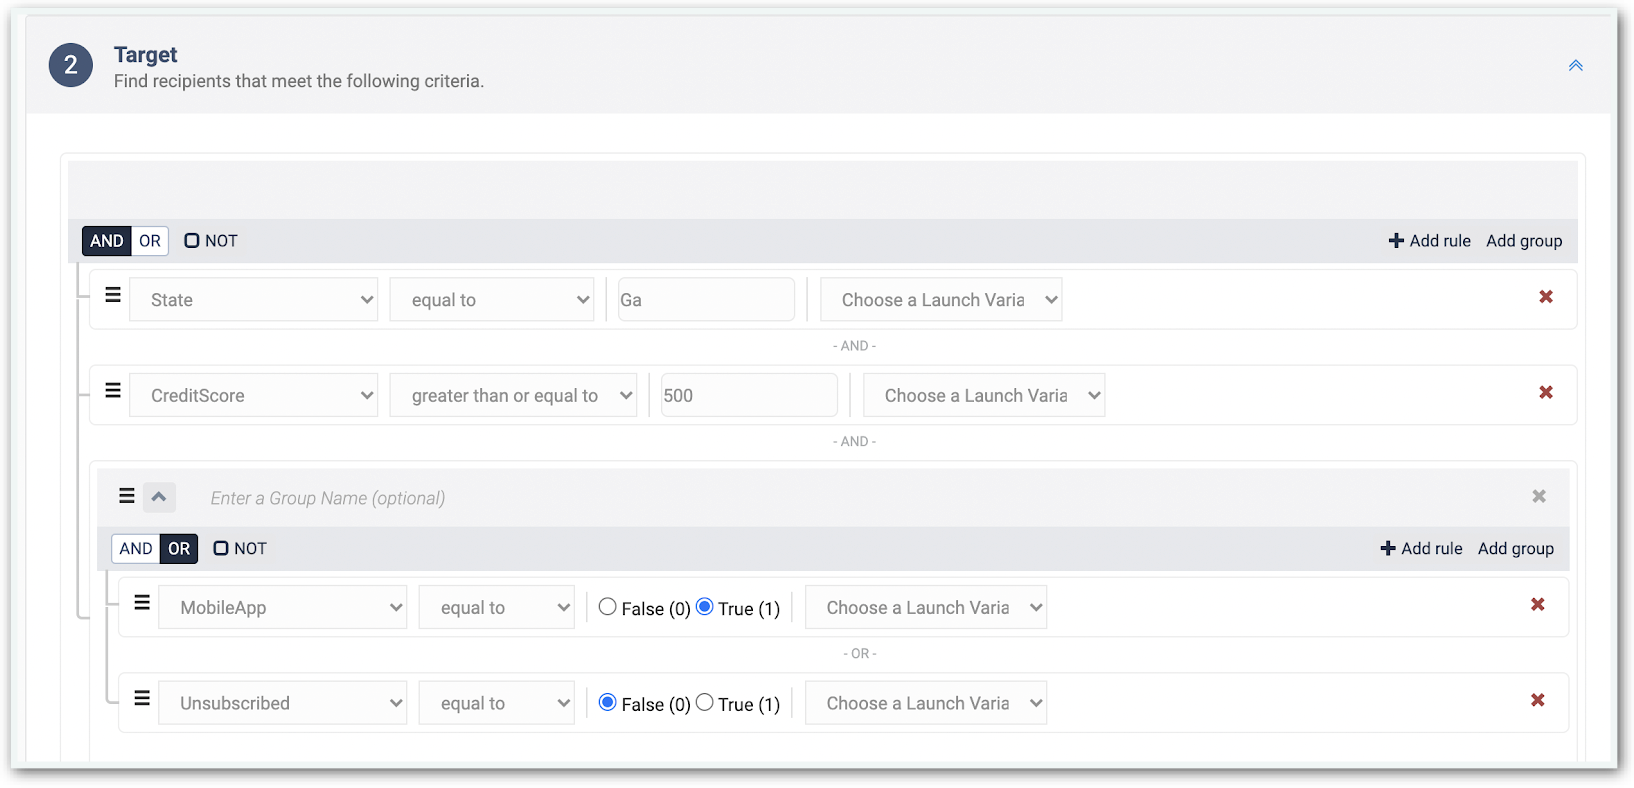This screenshot has height=788, width=1634.
Task: Select AND in the top-level condition toggle
Action: click(x=107, y=241)
